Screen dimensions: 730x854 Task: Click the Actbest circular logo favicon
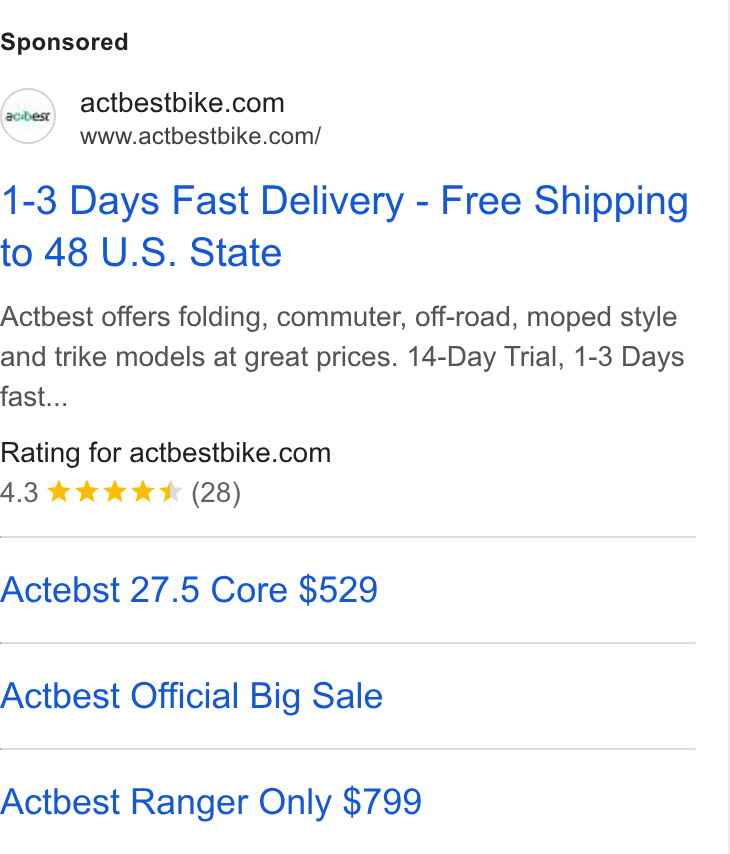tap(28, 116)
